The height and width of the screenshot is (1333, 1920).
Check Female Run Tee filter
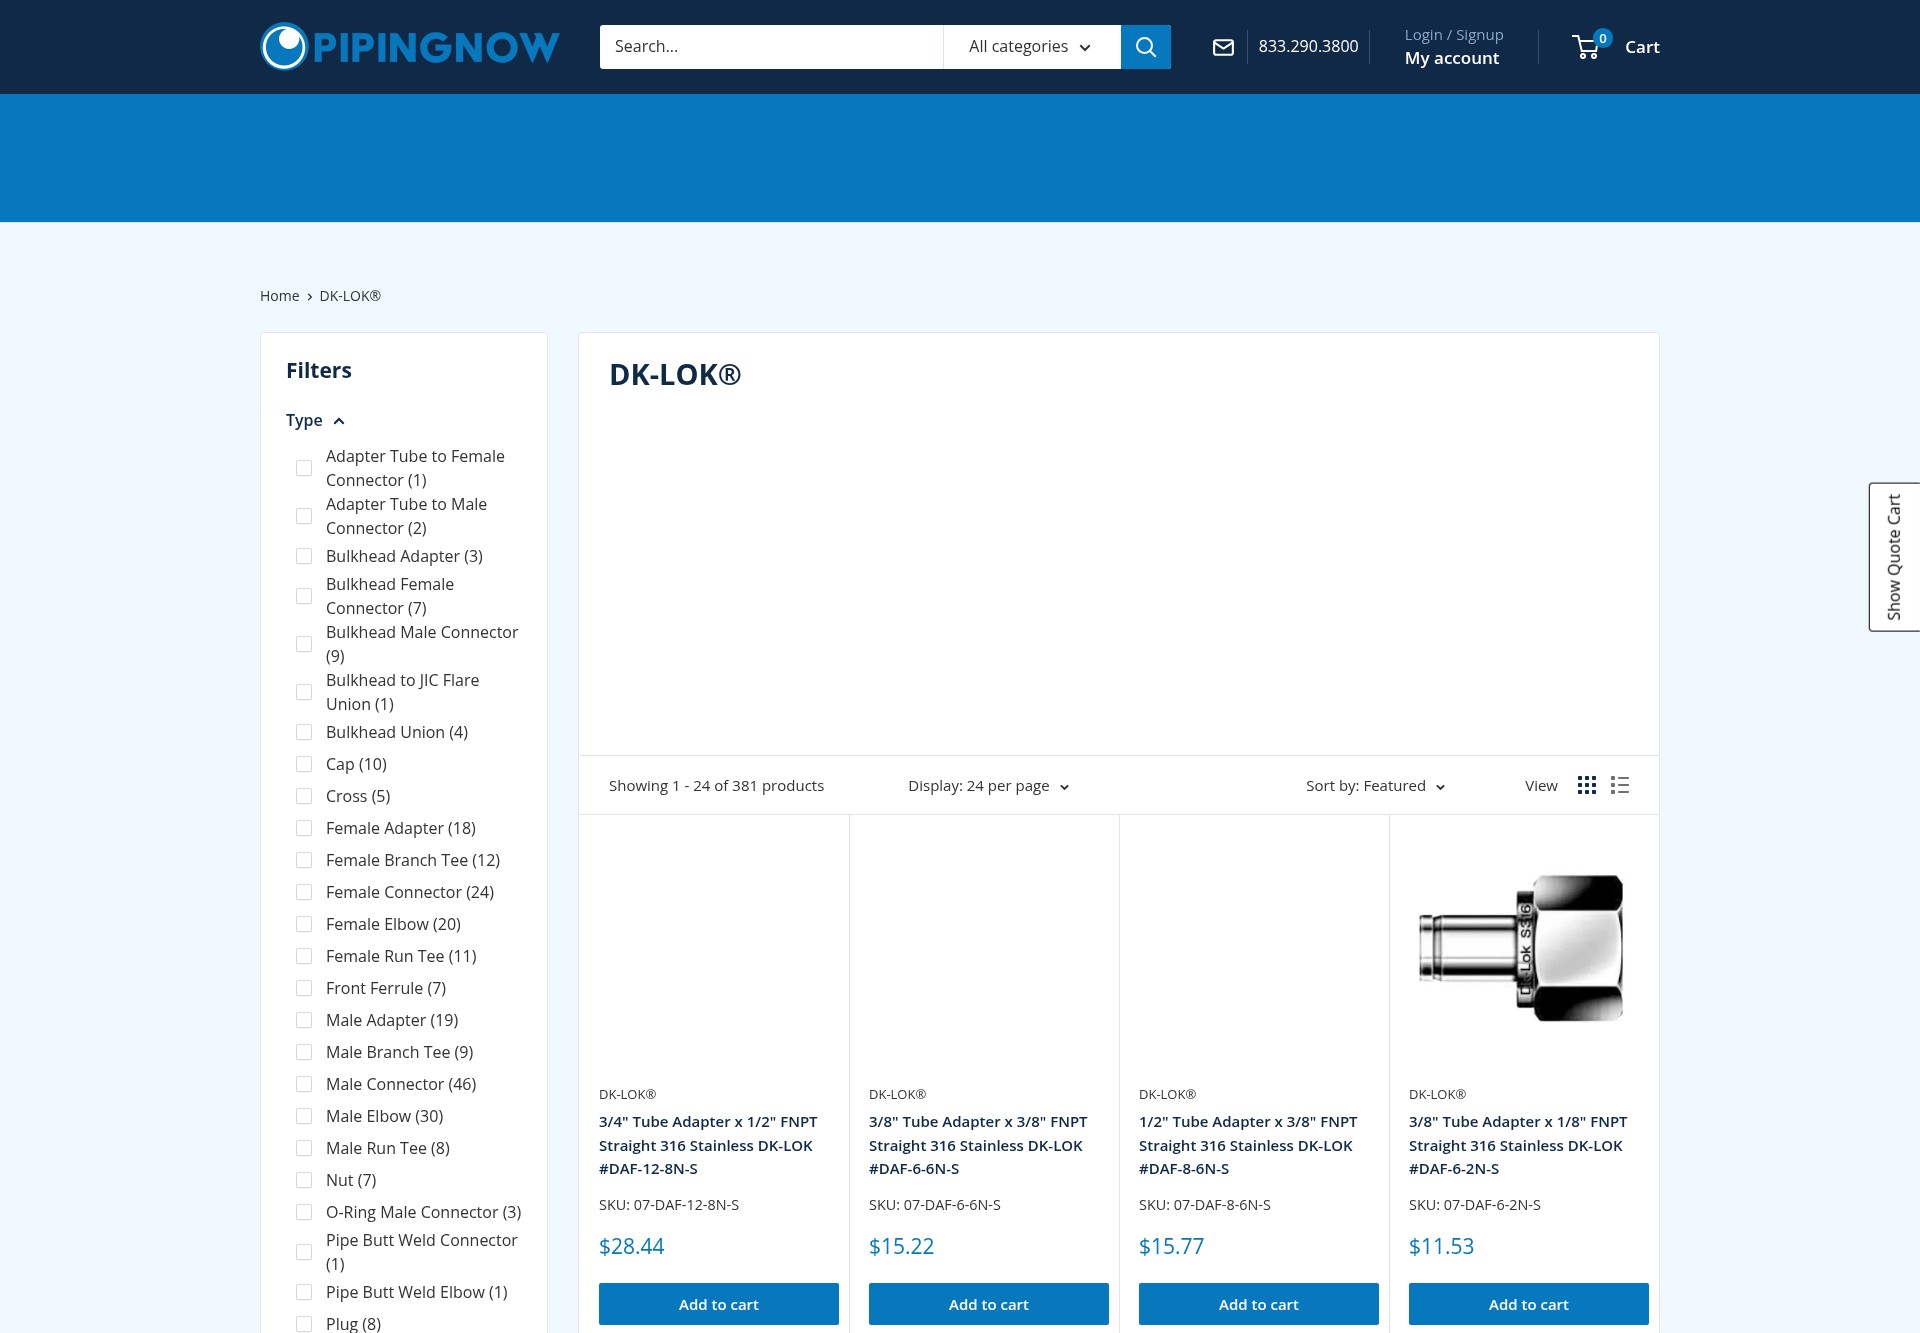[304, 956]
